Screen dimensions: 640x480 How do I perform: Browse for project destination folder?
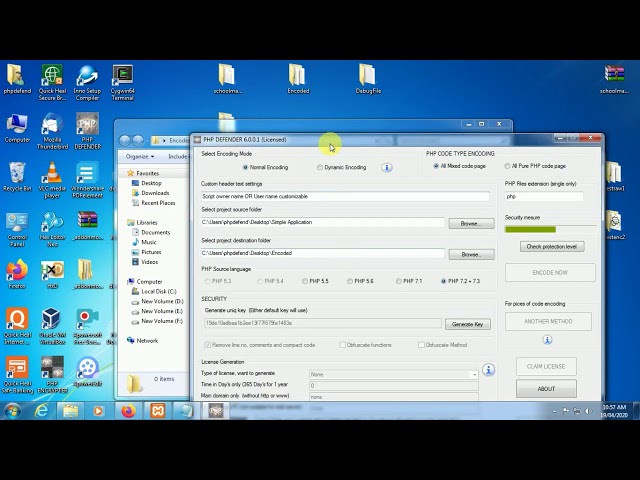click(471, 254)
